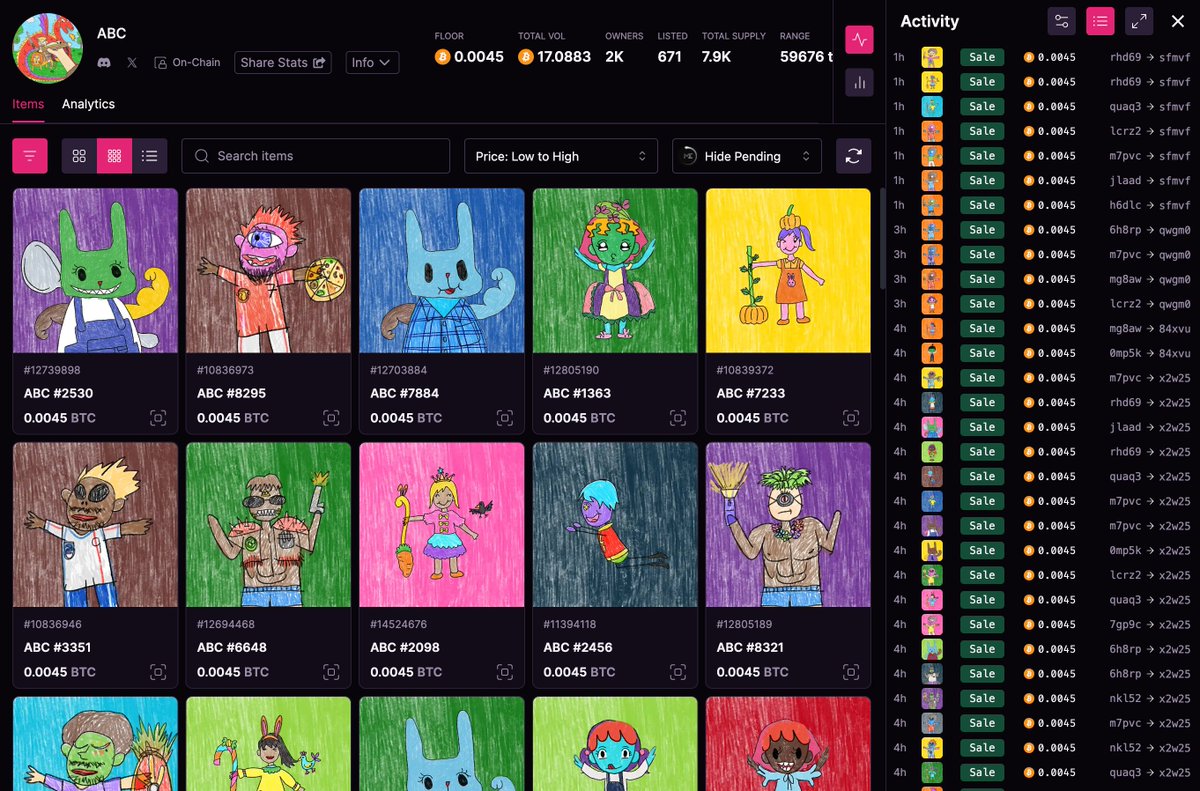Close the Activity panel
Viewport: 1200px width, 791px height.
point(1177,21)
